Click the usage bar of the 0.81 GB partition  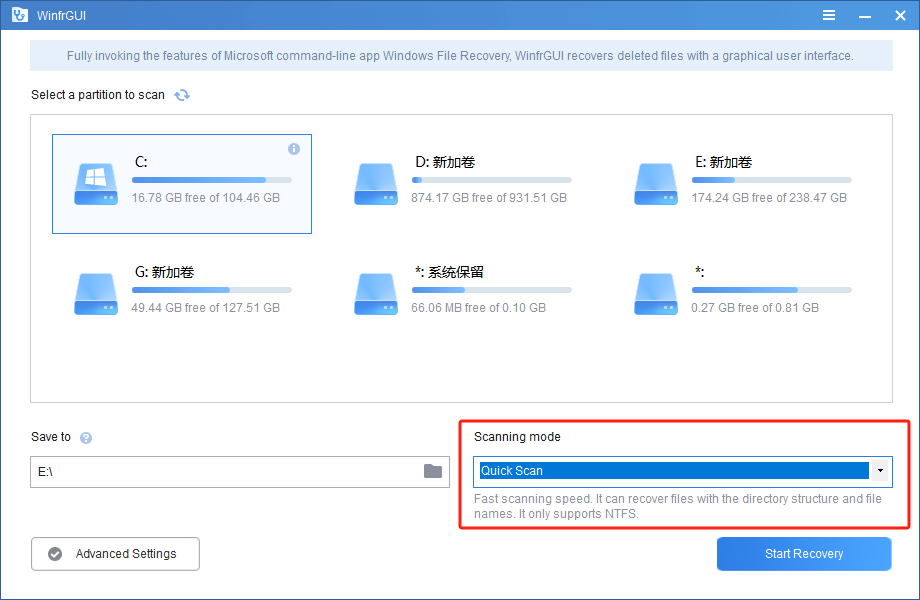(x=772, y=290)
